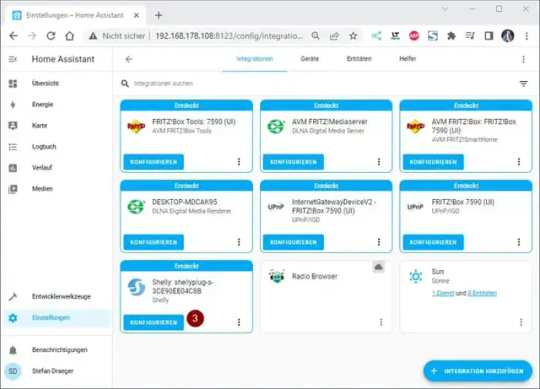Click the Shelly integration logo
This screenshot has height=389, width=540.
(x=136, y=287)
